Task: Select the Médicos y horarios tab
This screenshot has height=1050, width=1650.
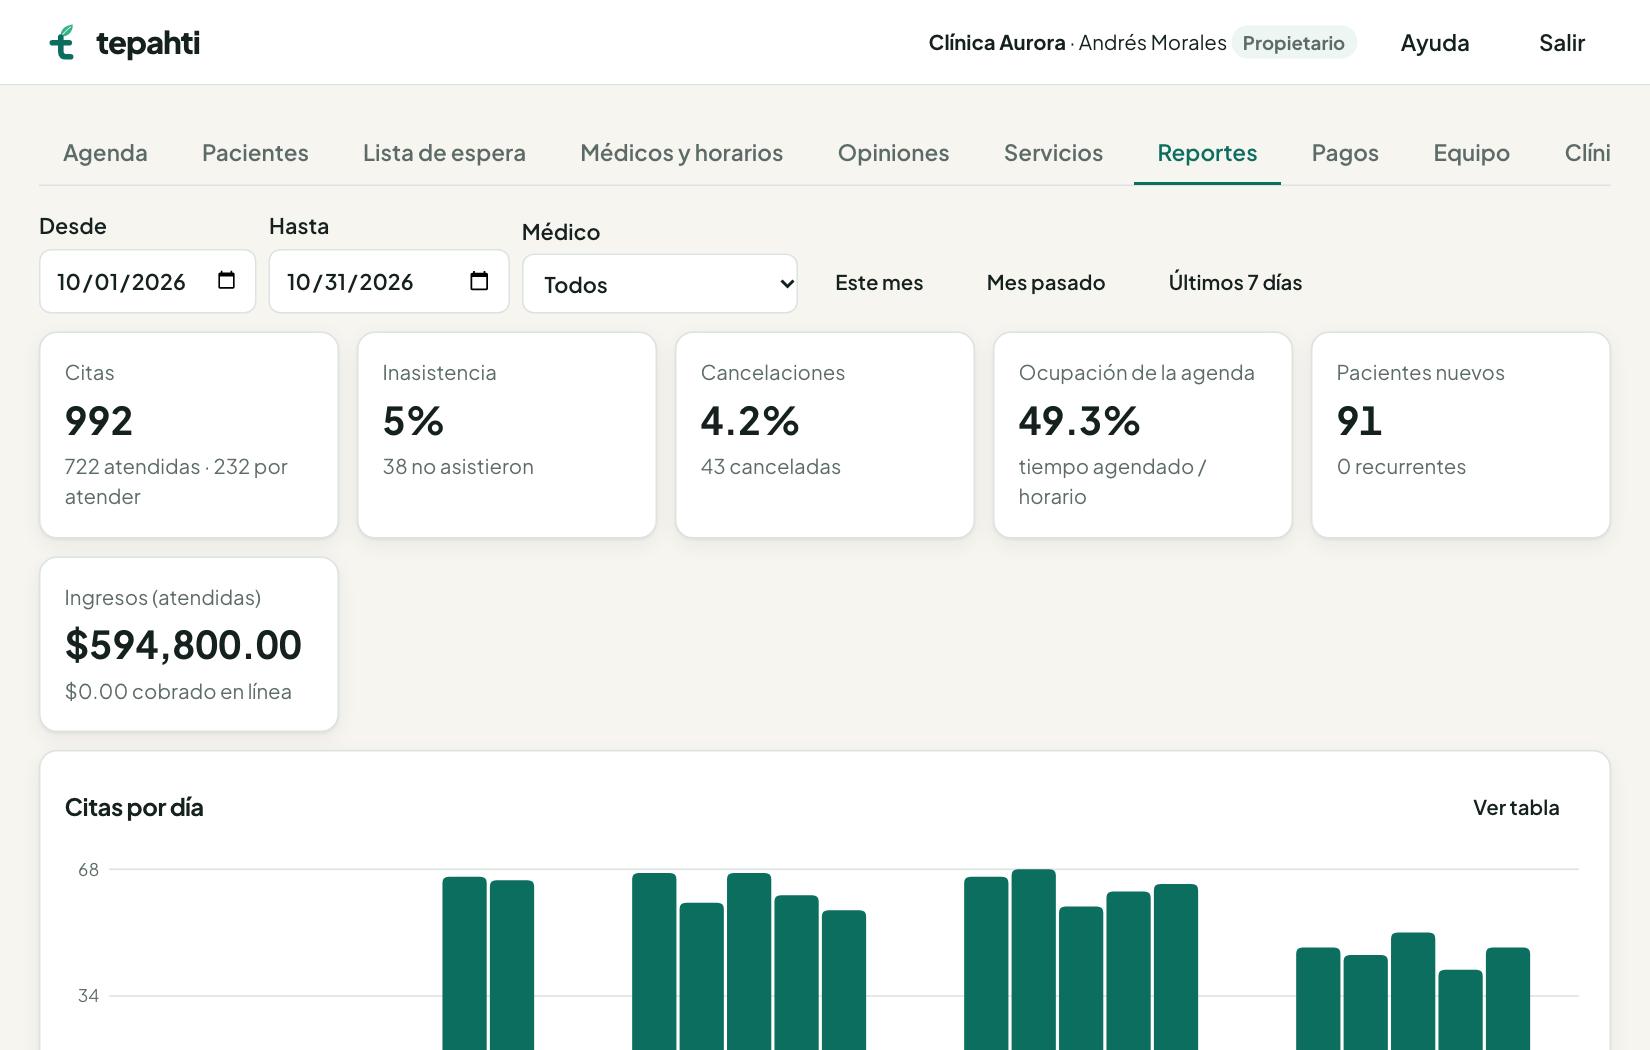Action: (x=681, y=153)
